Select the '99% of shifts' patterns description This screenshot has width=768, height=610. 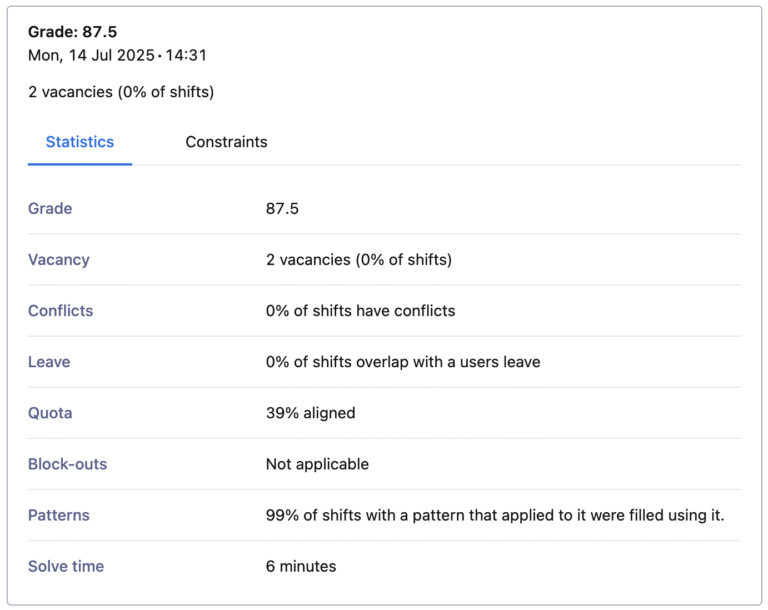coord(494,515)
